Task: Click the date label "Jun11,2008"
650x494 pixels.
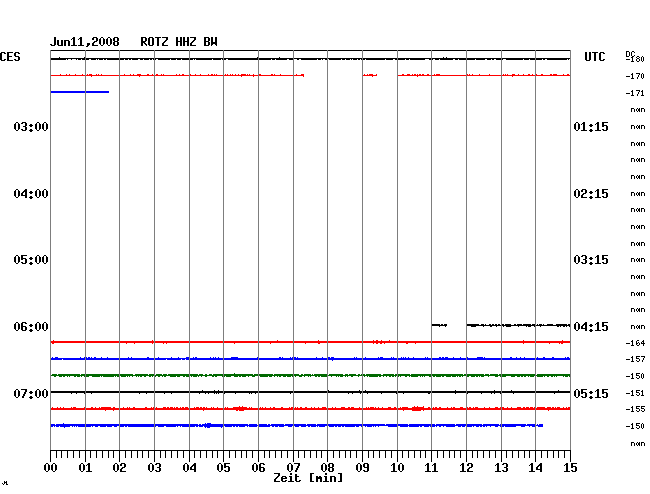Action: [x=85, y=42]
